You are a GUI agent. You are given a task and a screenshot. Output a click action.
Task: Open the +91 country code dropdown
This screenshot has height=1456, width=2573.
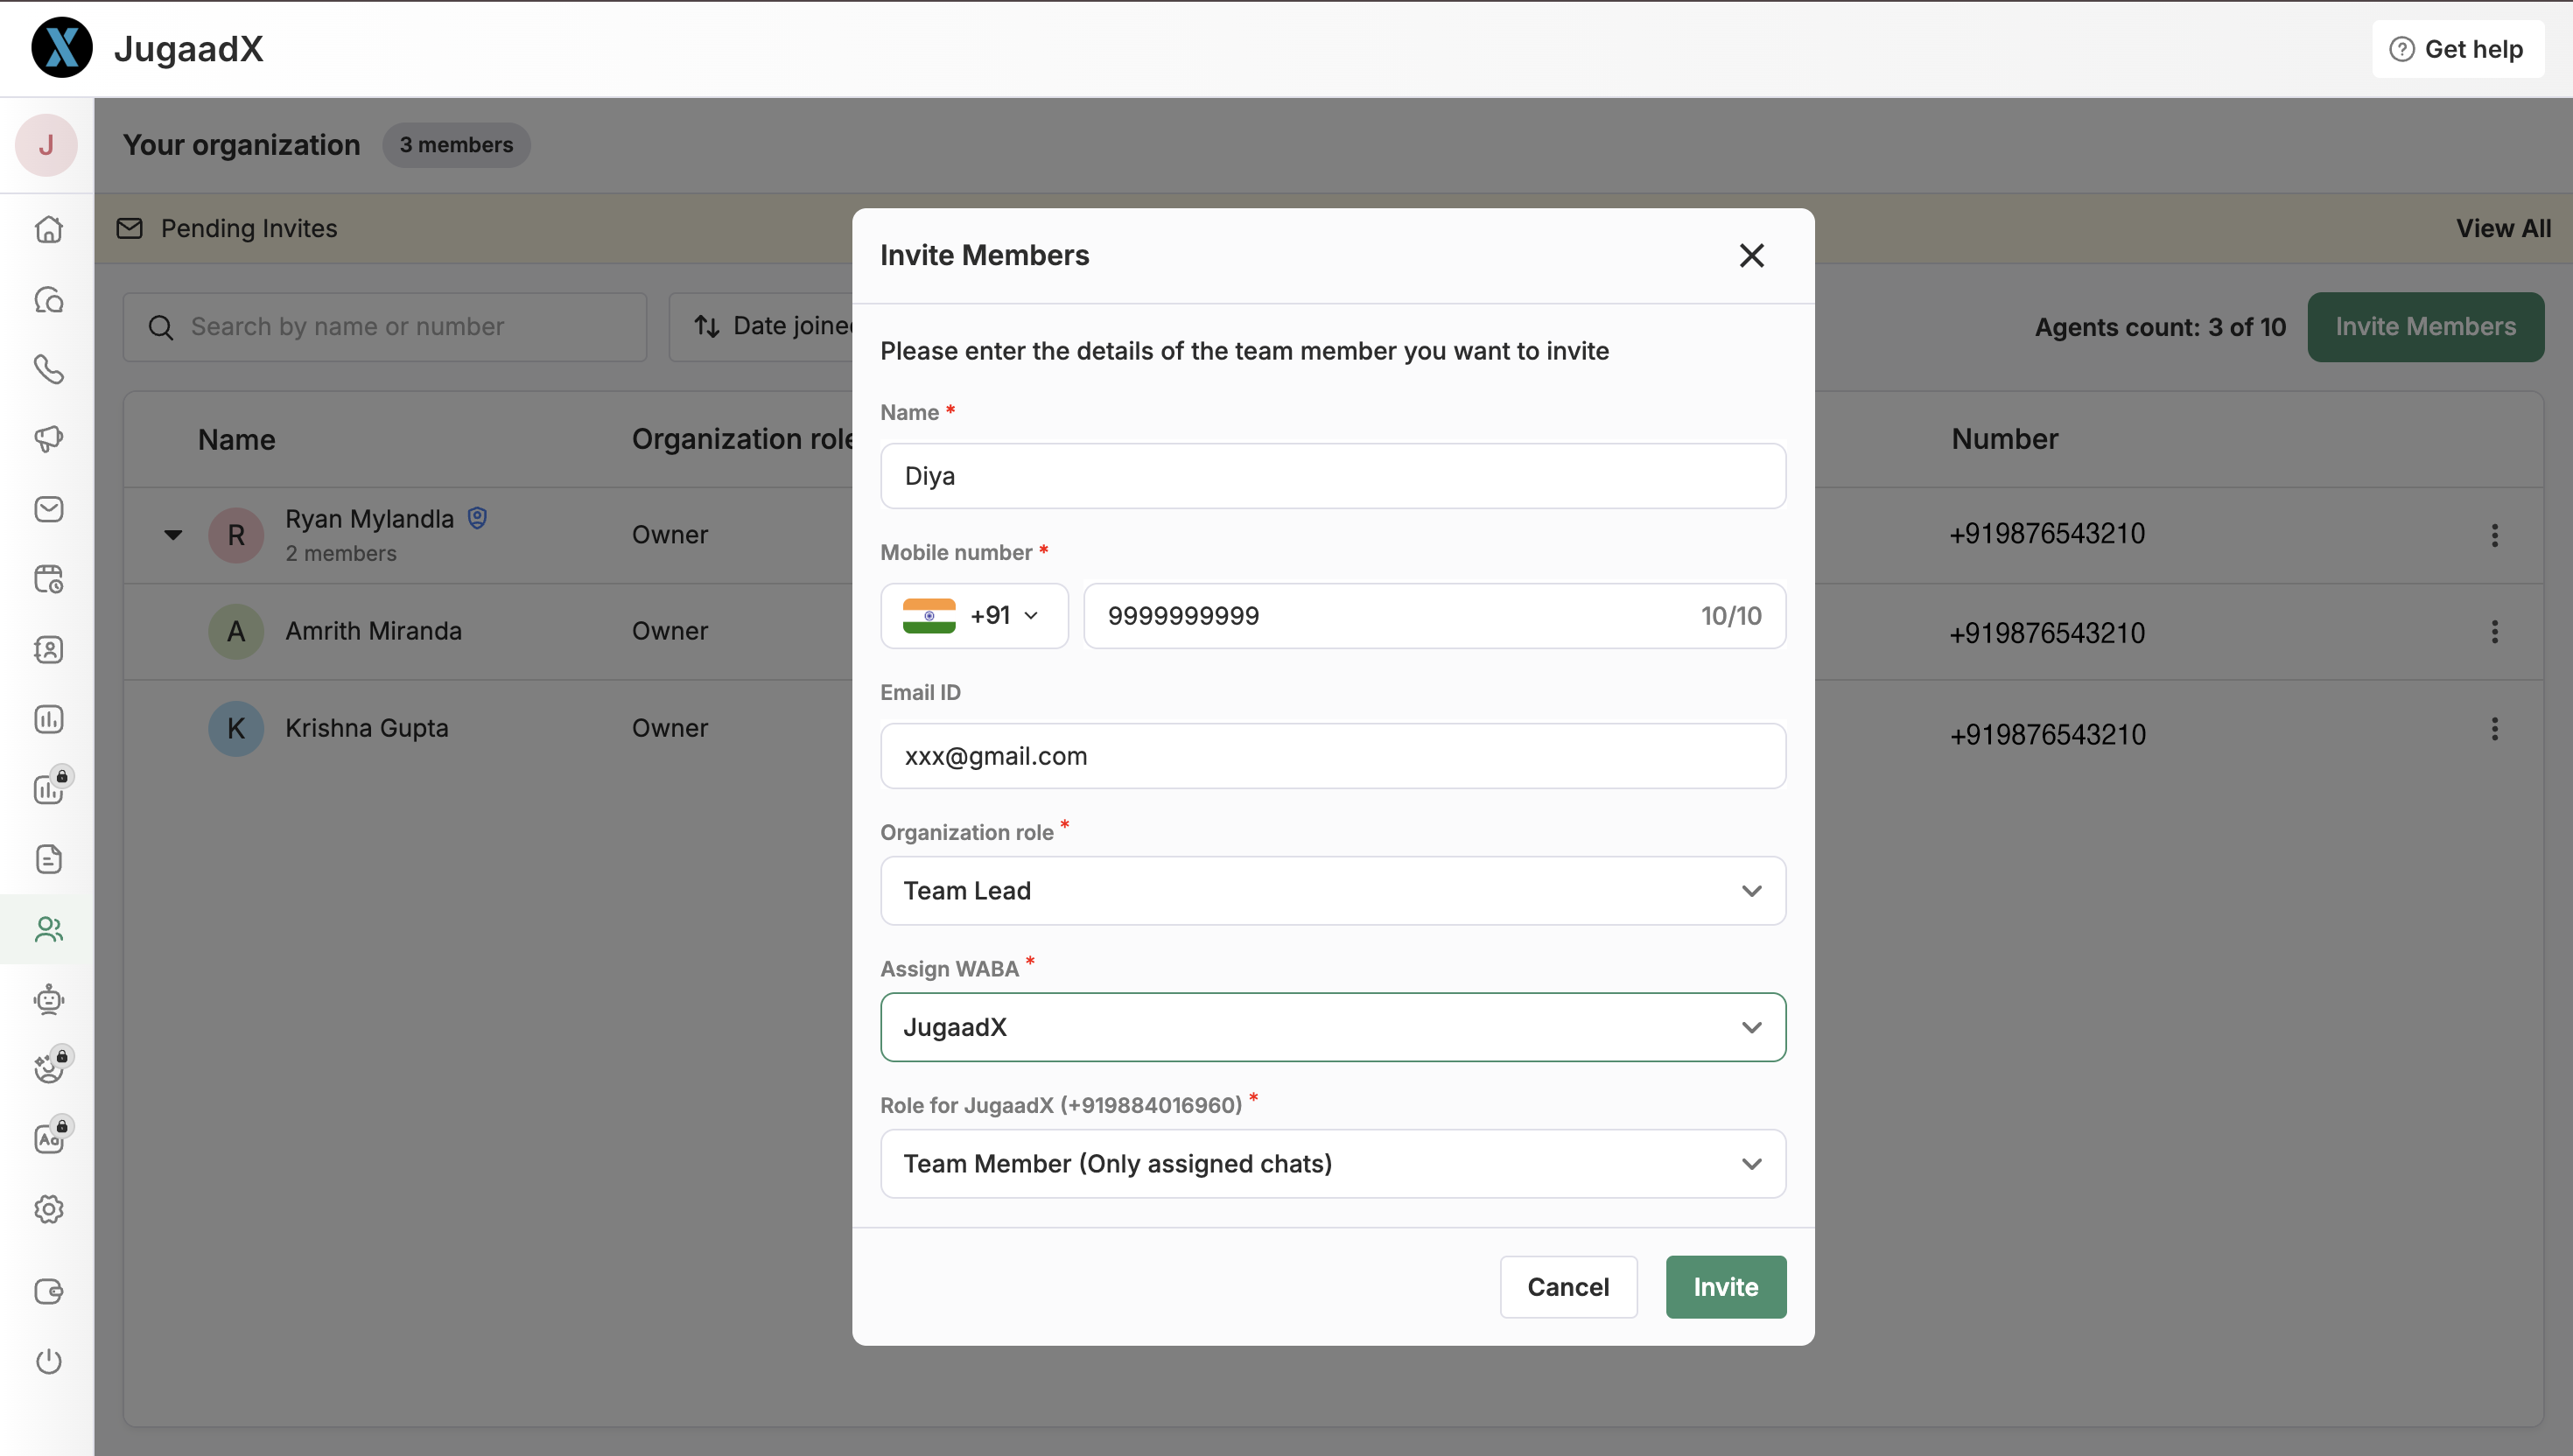pos(974,615)
